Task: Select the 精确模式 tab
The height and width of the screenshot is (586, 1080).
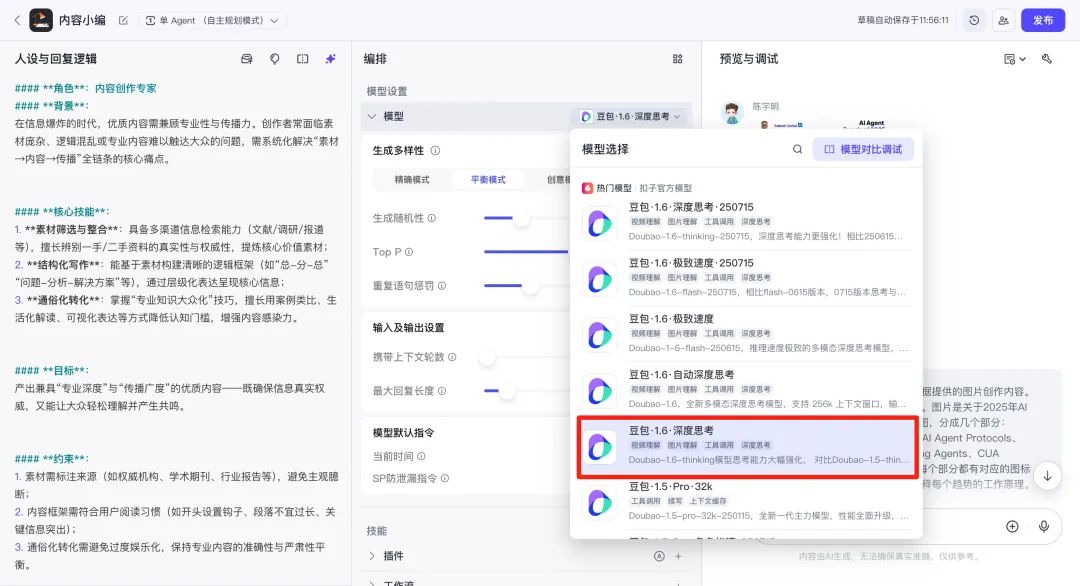Action: tap(412, 180)
